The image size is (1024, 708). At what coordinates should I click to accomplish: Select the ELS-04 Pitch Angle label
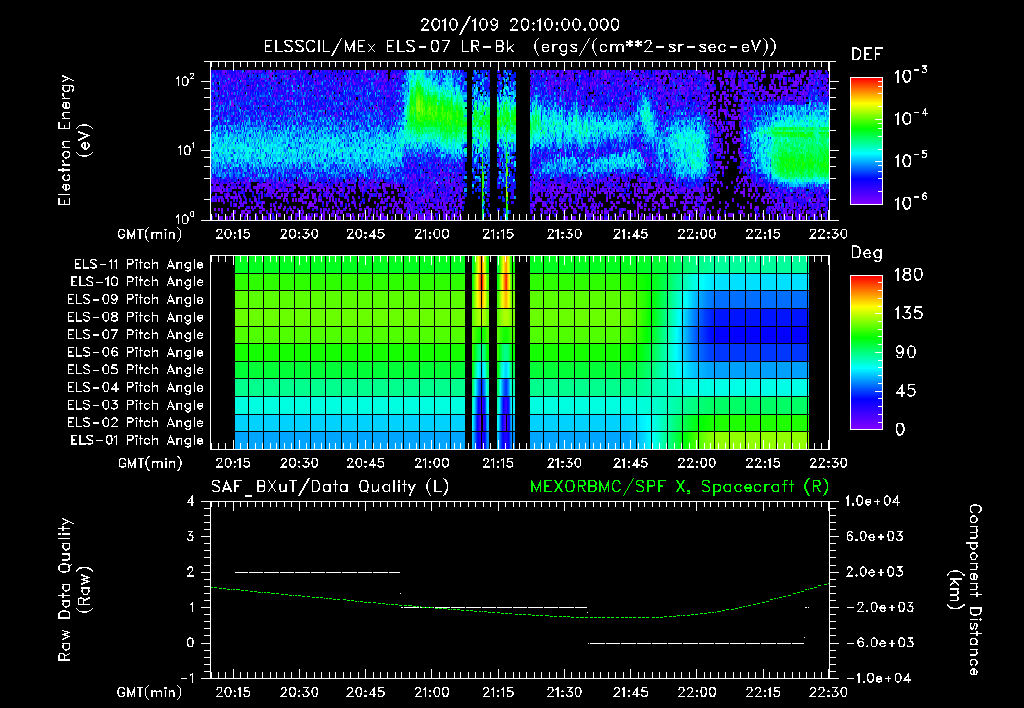[x=136, y=387]
